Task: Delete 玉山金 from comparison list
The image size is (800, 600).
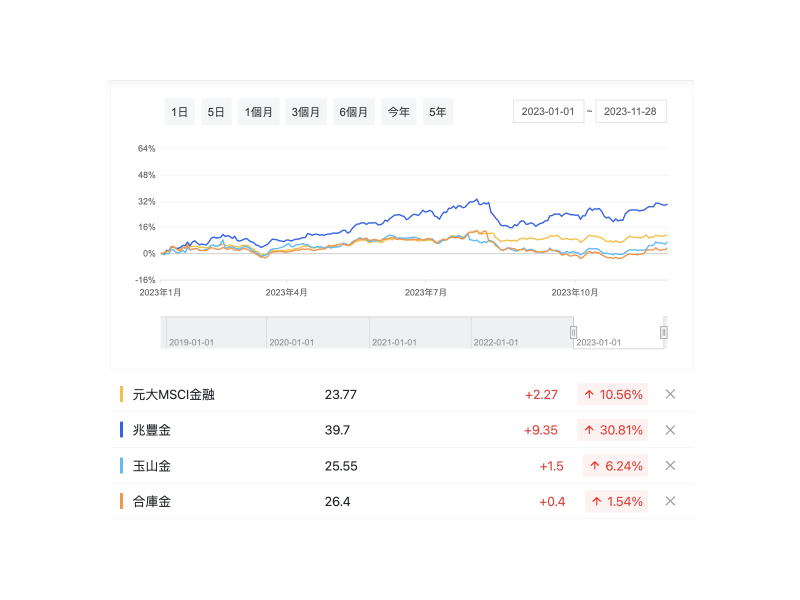Action: coord(670,466)
